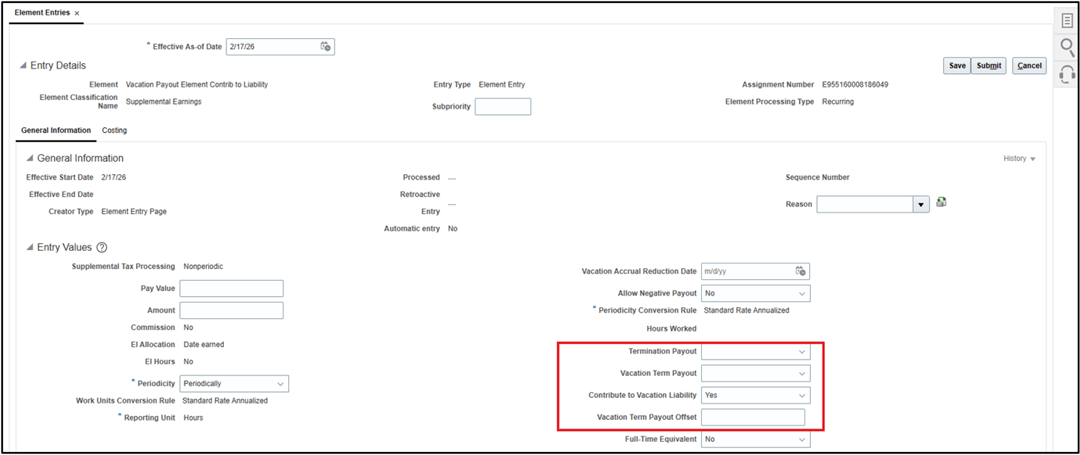Screen dimensions: 1080x455
Task: Click the 'Date earned' EI Allocation value
Action: click(203, 345)
